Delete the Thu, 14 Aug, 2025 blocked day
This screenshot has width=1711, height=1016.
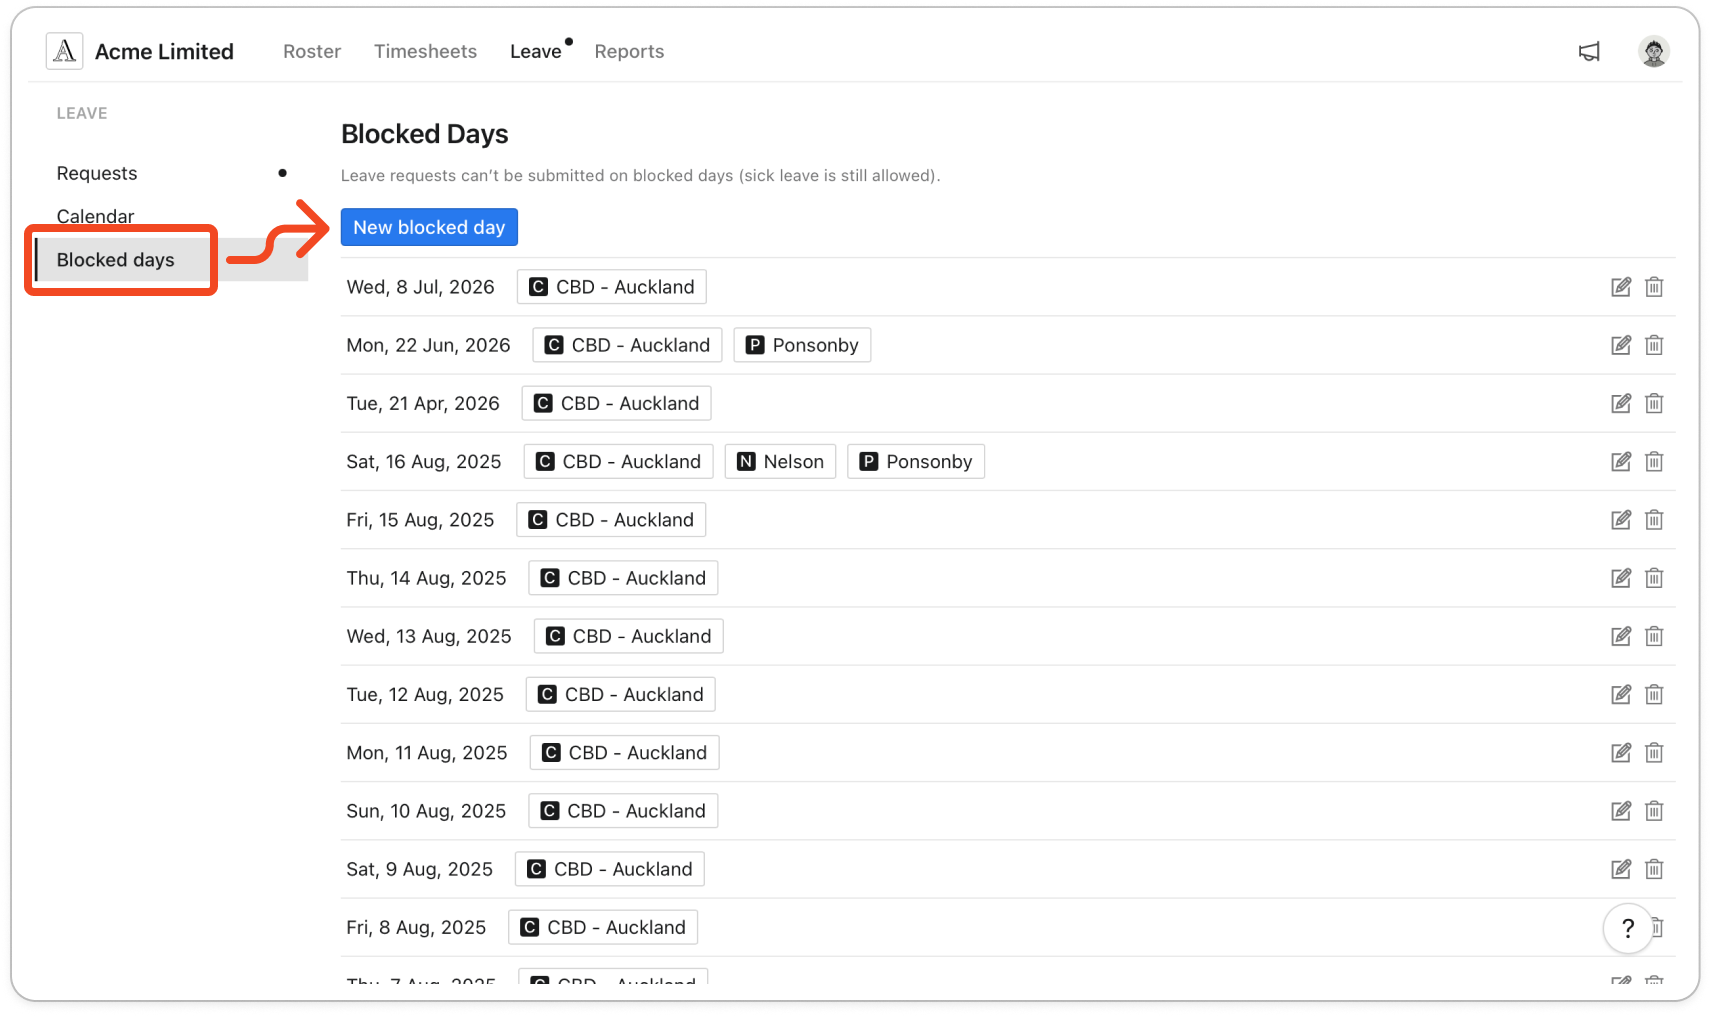[1654, 578]
